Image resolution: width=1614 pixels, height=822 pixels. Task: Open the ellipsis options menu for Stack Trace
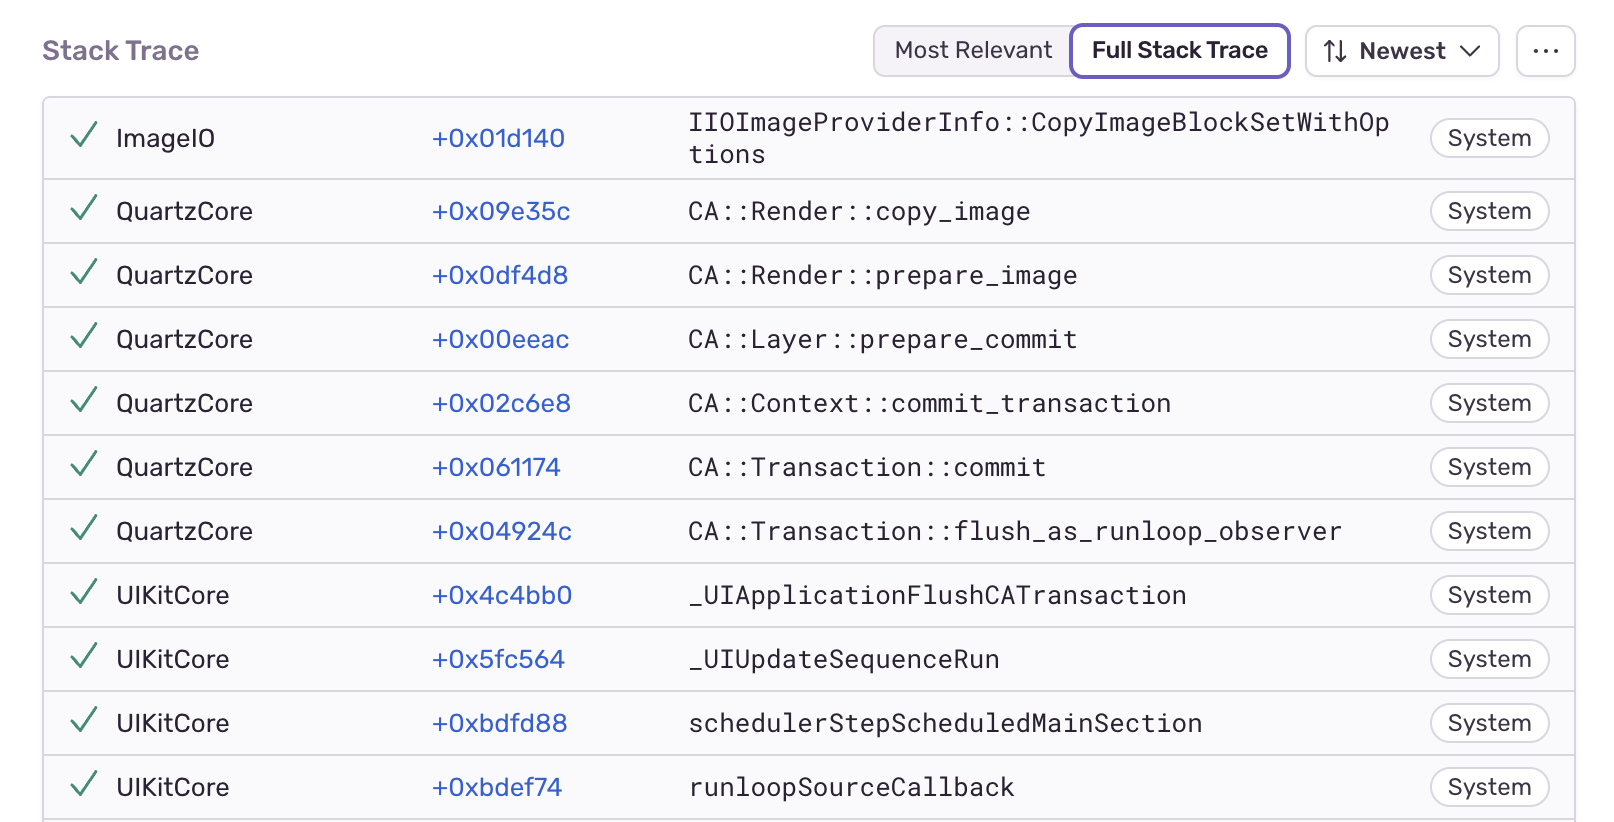[1545, 50]
